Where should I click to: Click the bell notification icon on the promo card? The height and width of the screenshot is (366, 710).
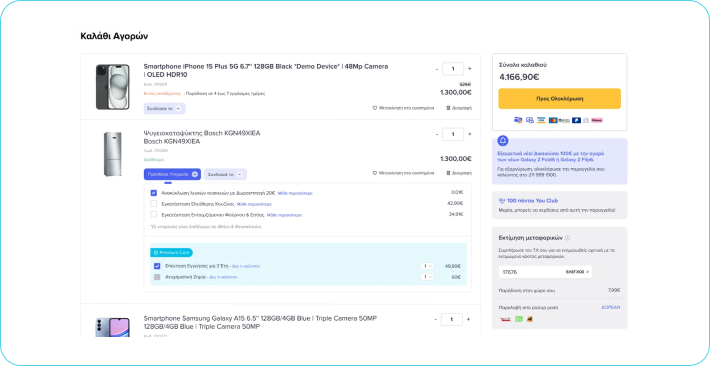(x=503, y=140)
